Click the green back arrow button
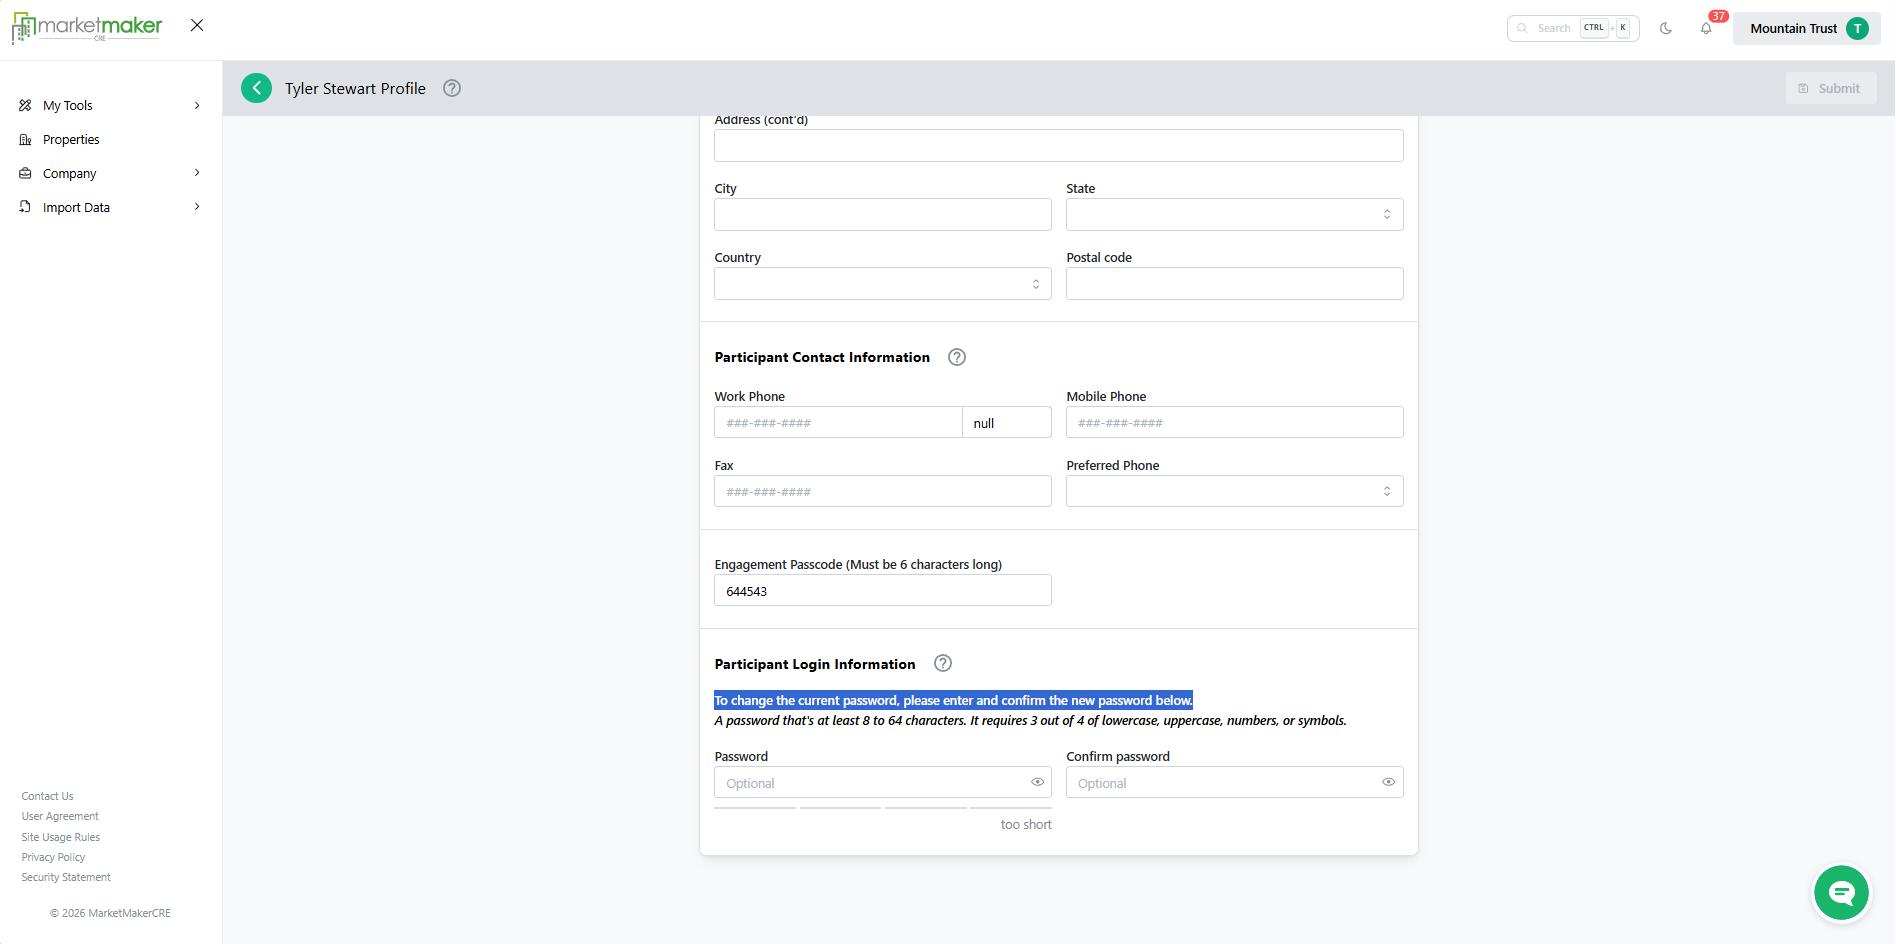The width and height of the screenshot is (1896, 944). pyautogui.click(x=256, y=88)
